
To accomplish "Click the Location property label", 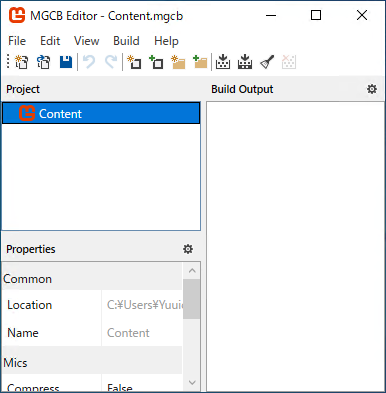I will (x=30, y=305).
